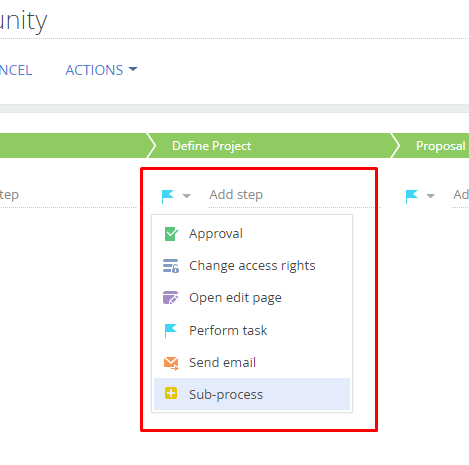Click the green Approval checkmark icon

(x=171, y=234)
